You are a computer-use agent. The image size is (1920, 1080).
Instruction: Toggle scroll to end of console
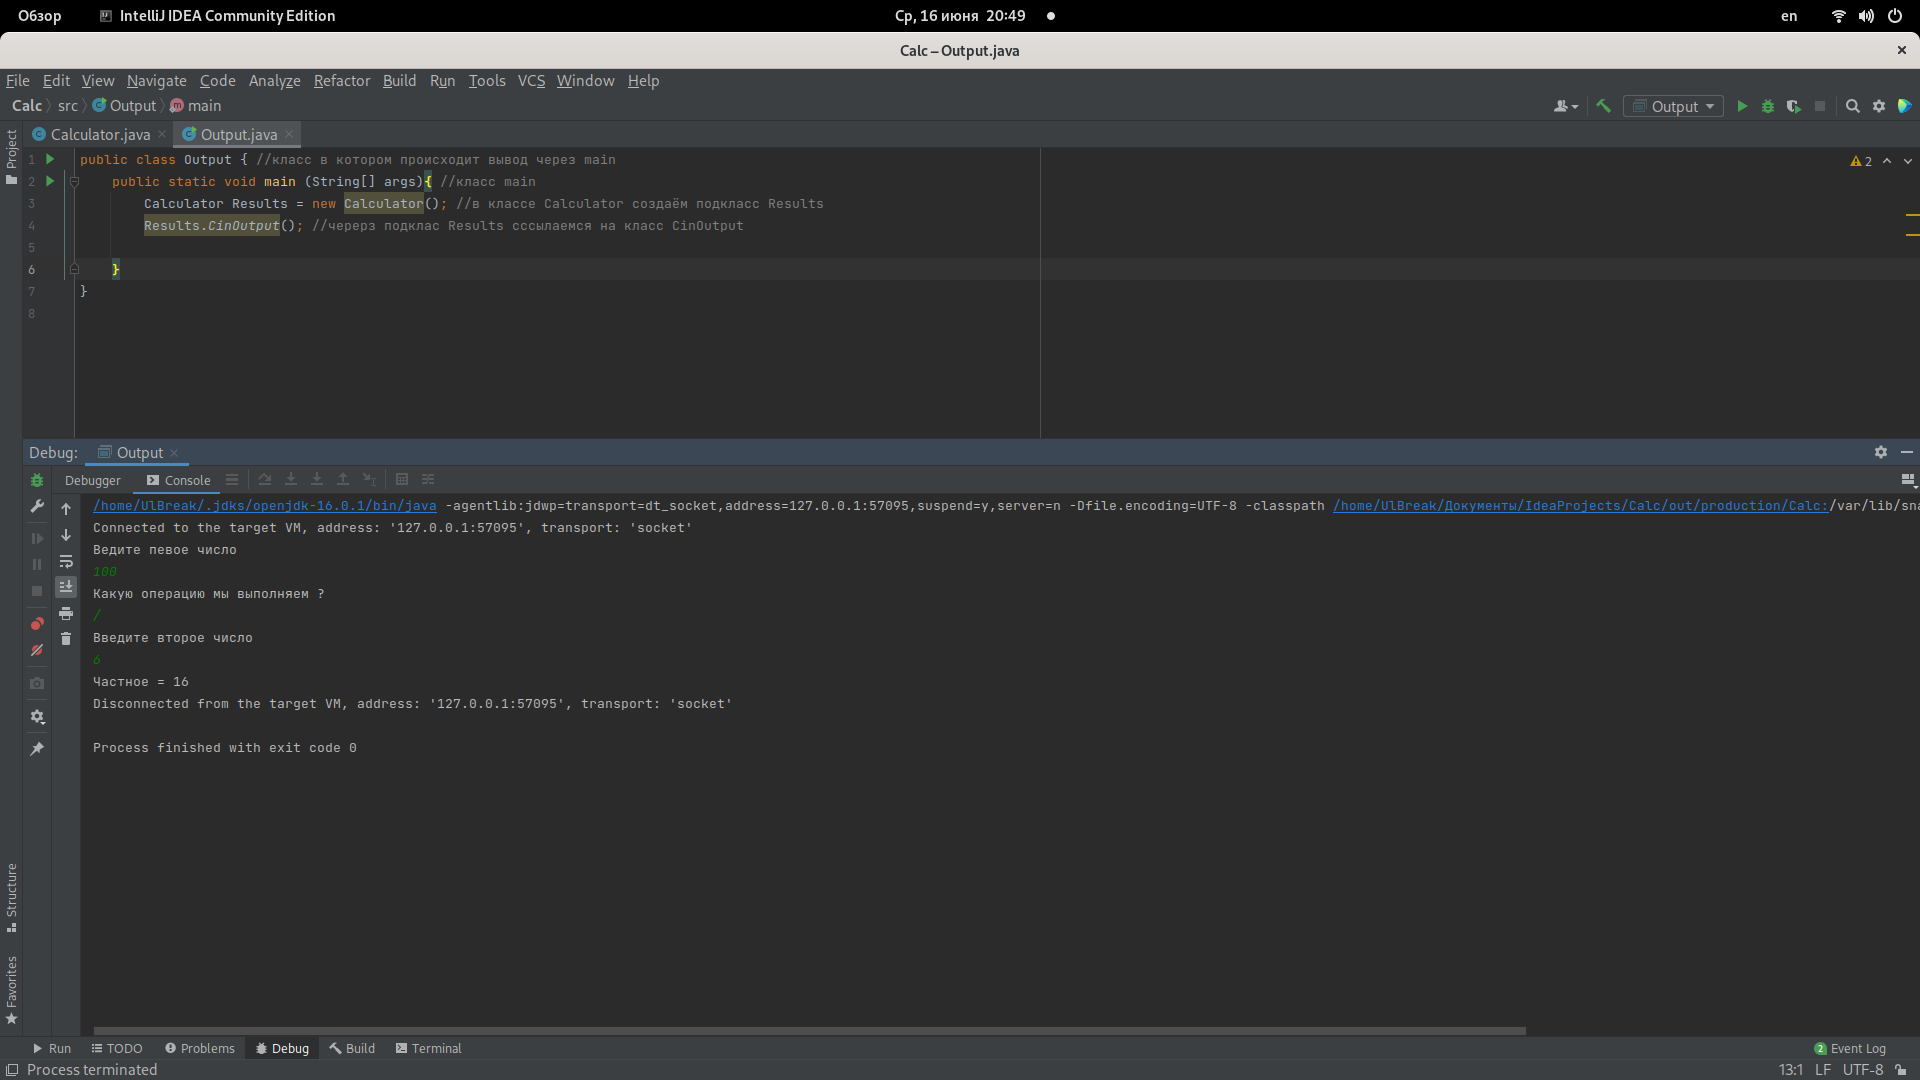pyautogui.click(x=66, y=587)
